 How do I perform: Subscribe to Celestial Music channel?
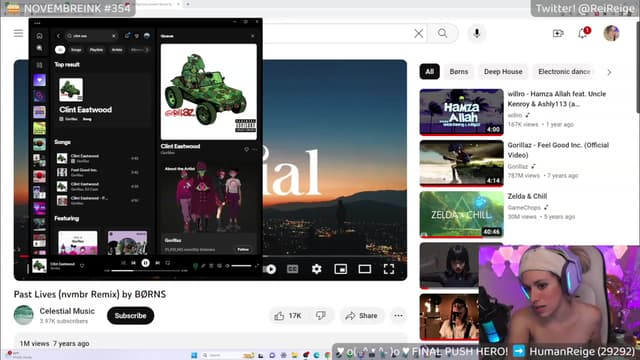point(130,316)
